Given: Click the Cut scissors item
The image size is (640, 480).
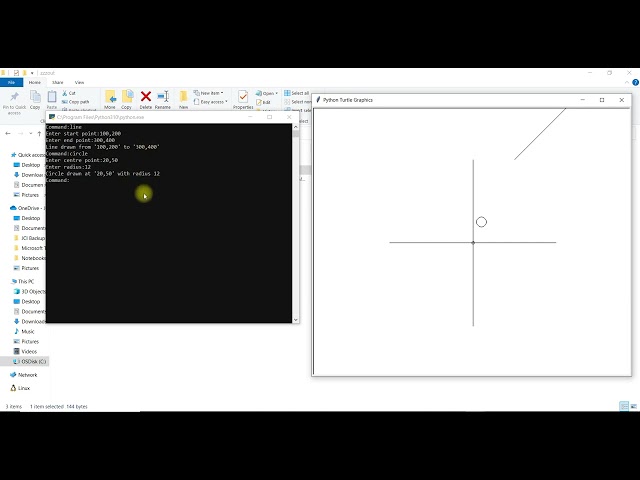Looking at the screenshot, I should 69,93.
